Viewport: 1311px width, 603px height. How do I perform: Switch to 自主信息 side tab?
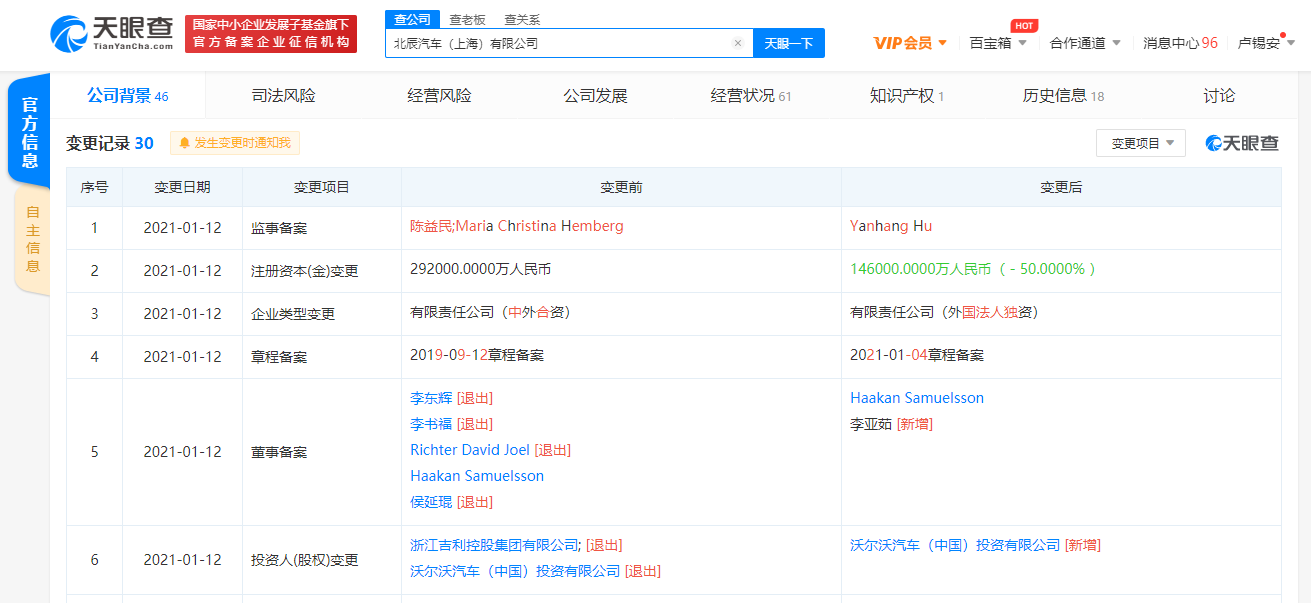pos(32,240)
